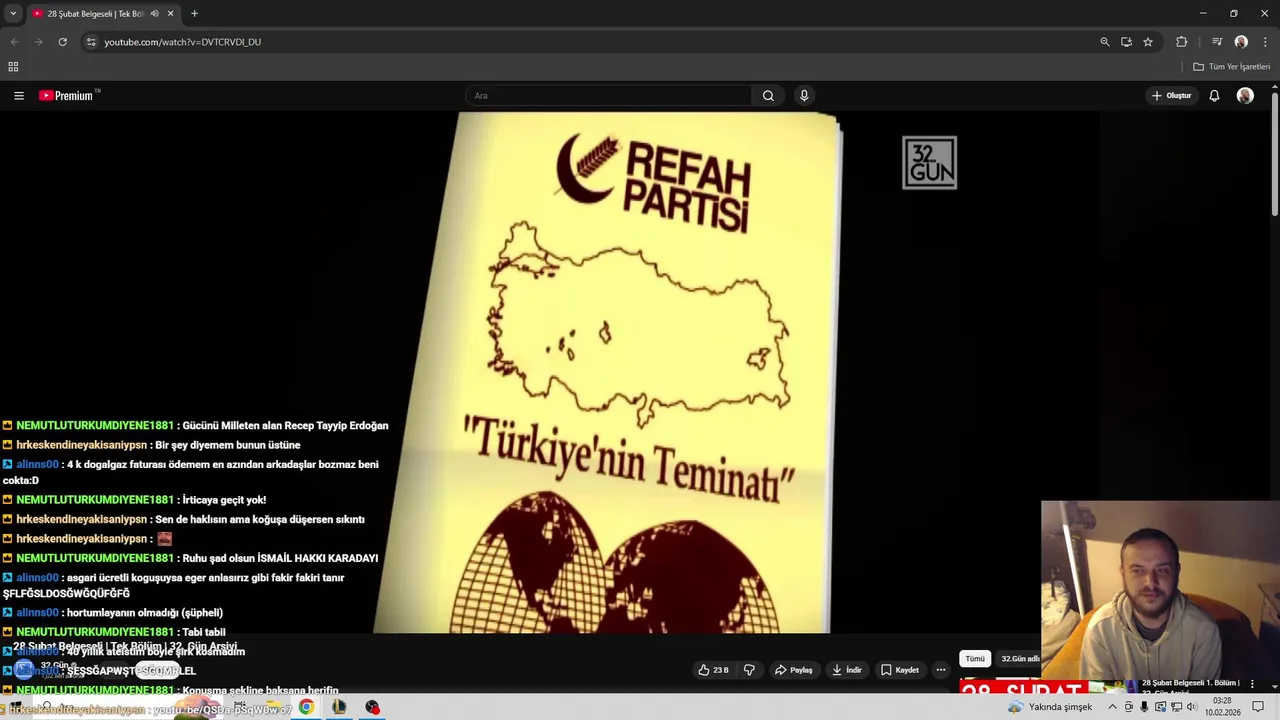Viewport: 1280px width, 720px height.
Task: Open the YouTube hamburger guide menu
Action: (19, 96)
